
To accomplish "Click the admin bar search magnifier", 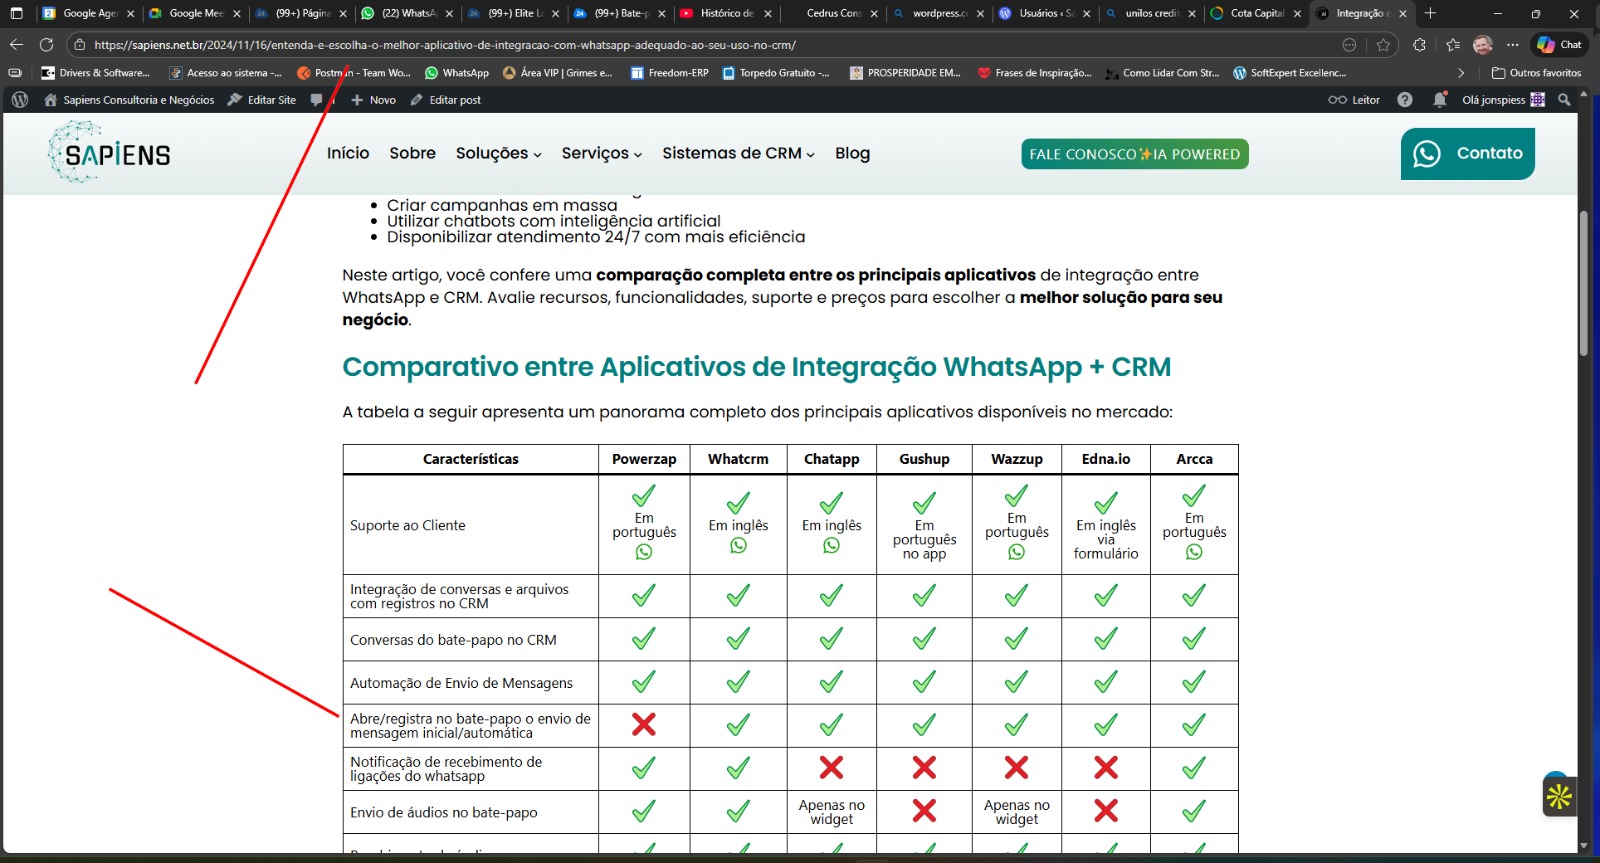I will point(1564,100).
